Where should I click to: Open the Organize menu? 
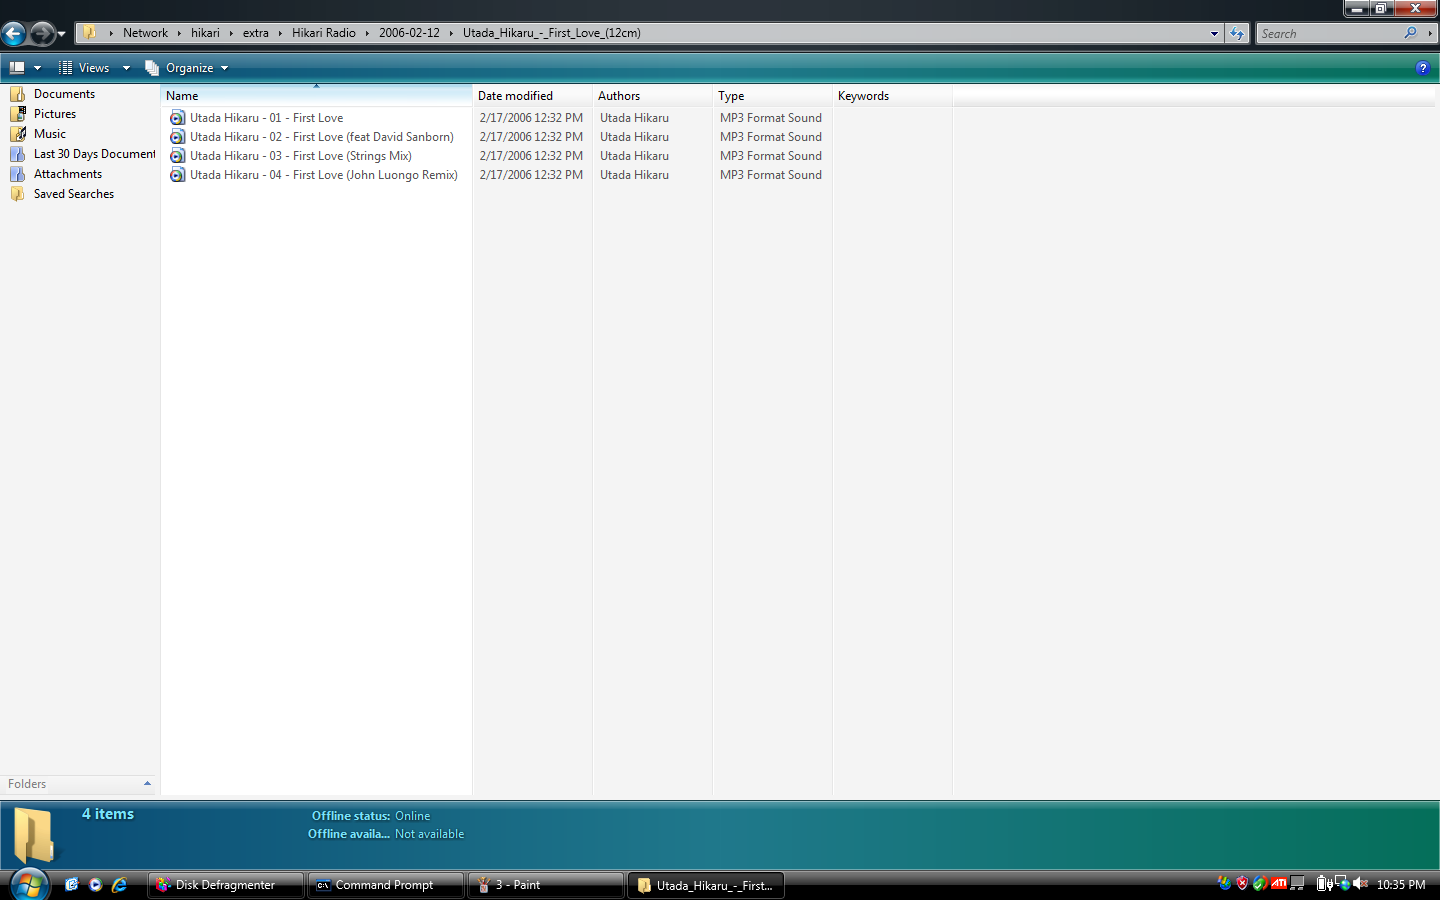click(188, 68)
